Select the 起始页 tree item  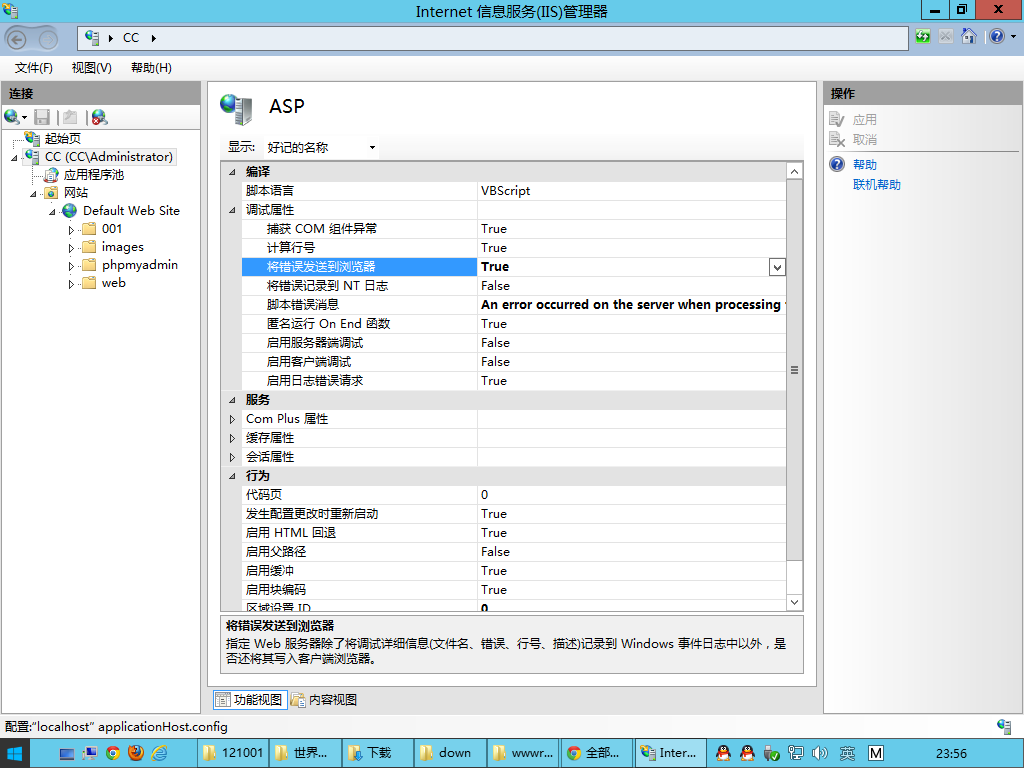coord(63,138)
